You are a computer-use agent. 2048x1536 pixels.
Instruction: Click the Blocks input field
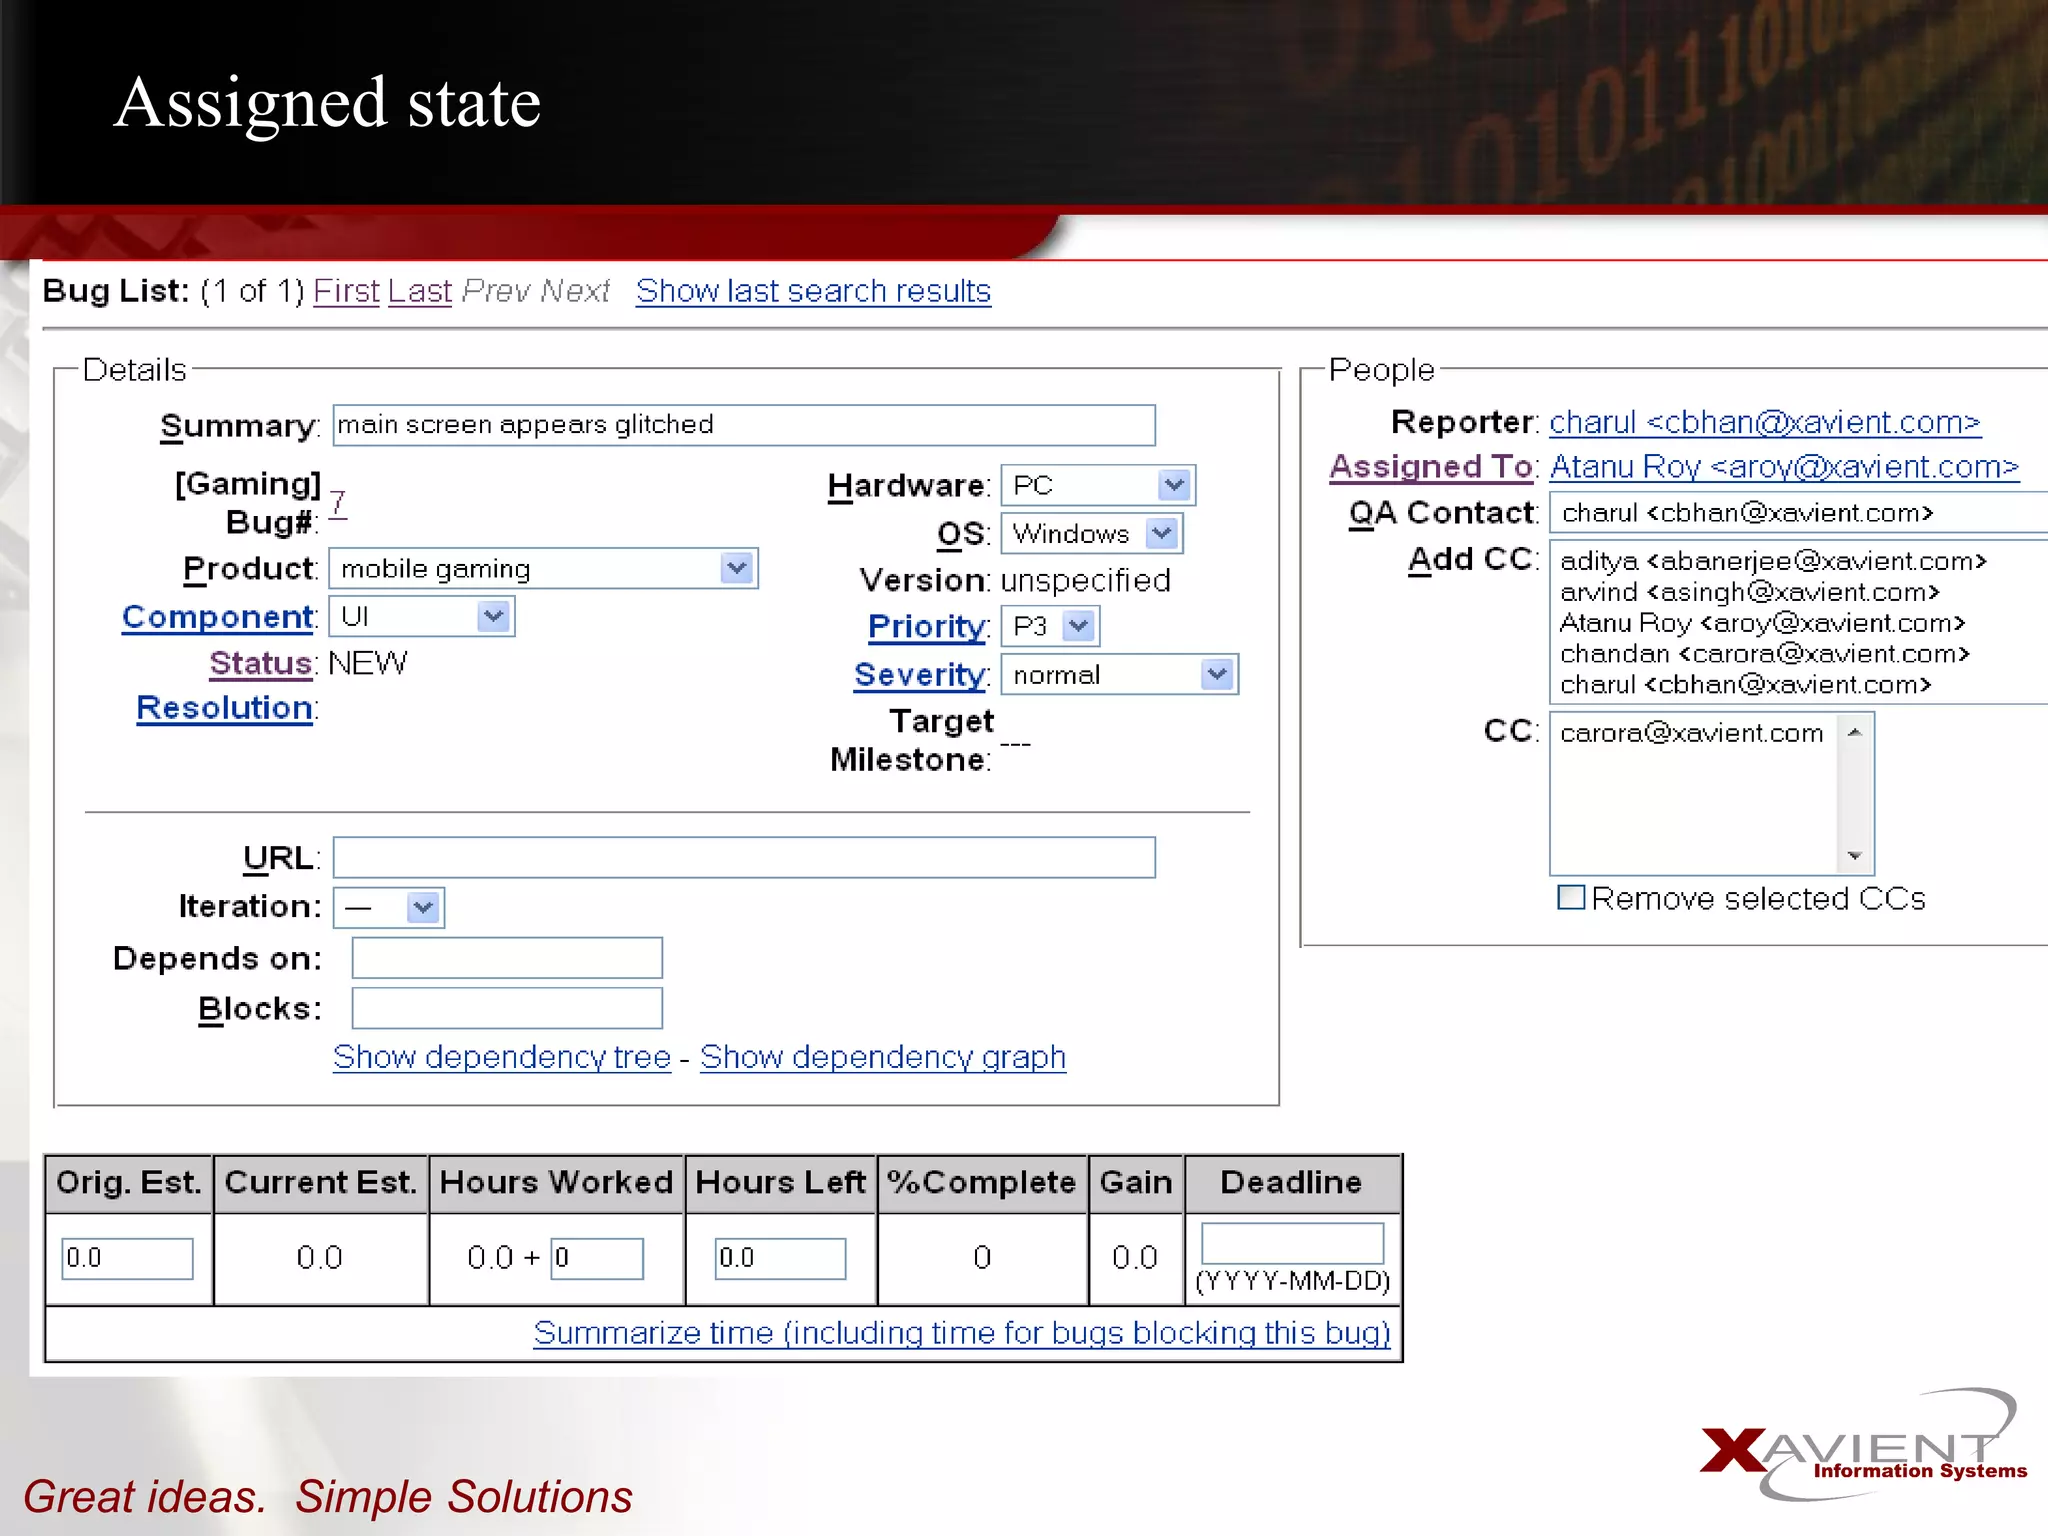tap(507, 1008)
